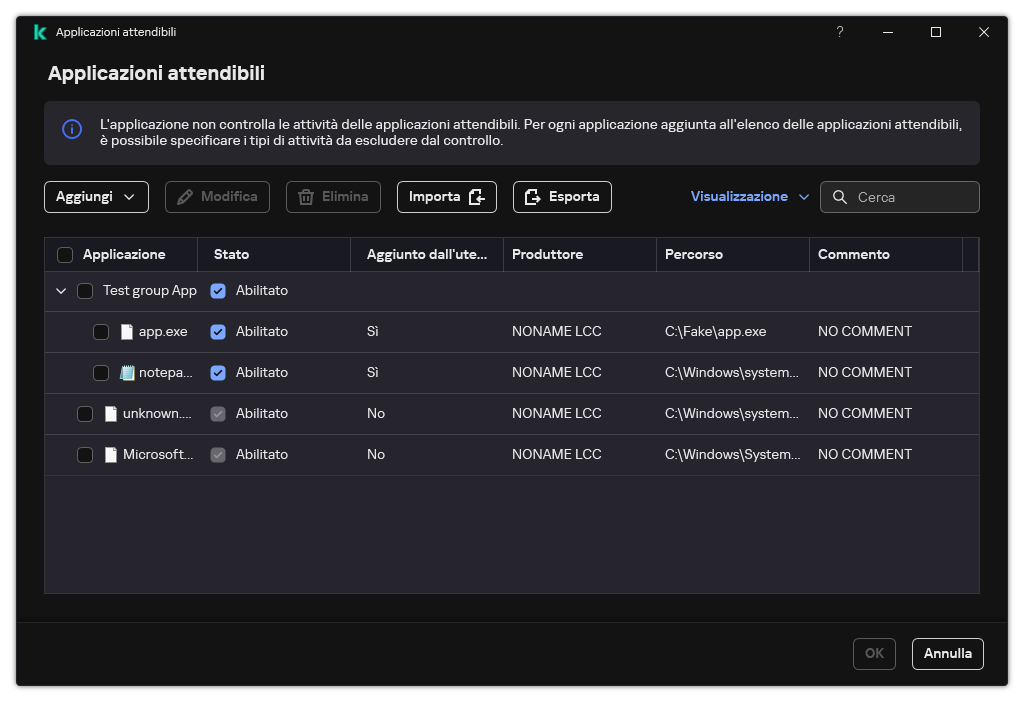Disable the Abilitato toggle for the notepad entry
This screenshot has height=702, width=1024.
[x=218, y=372]
